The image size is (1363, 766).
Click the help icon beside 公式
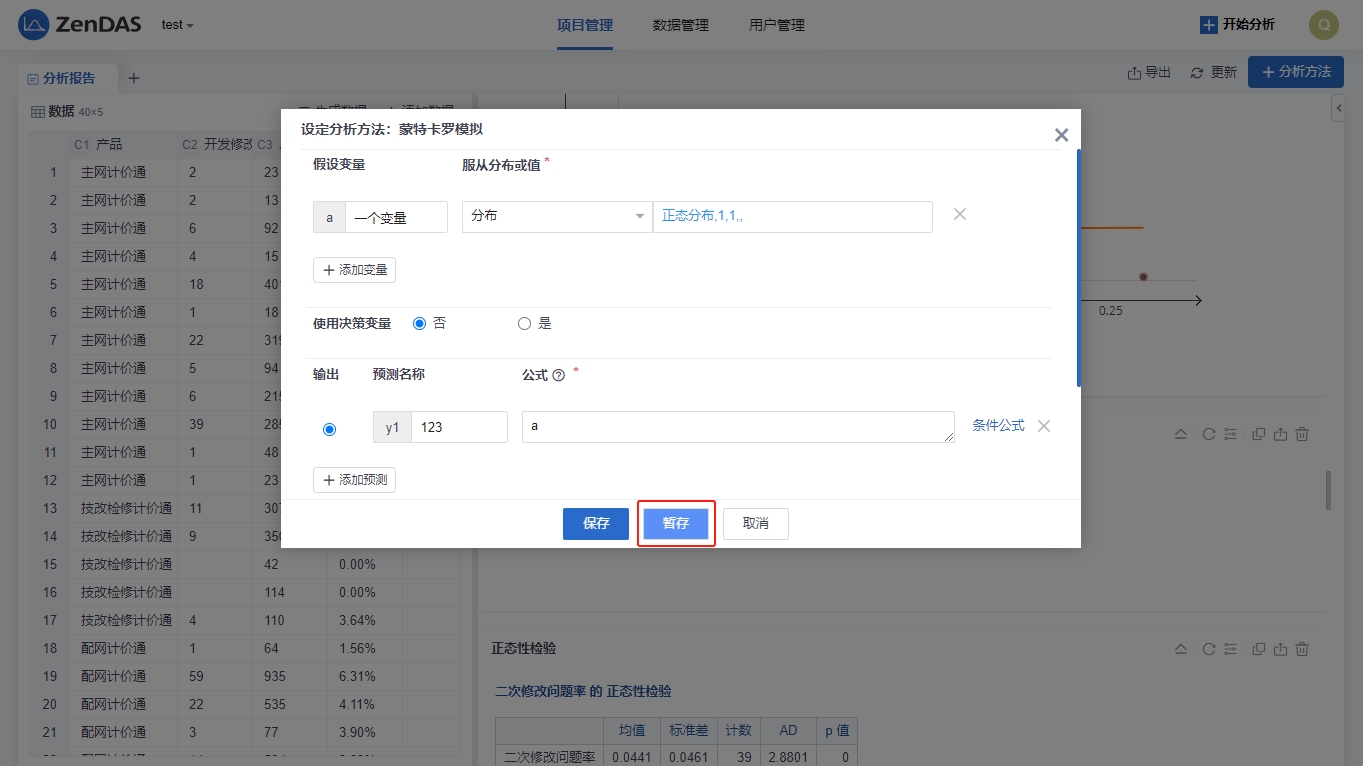click(x=559, y=375)
